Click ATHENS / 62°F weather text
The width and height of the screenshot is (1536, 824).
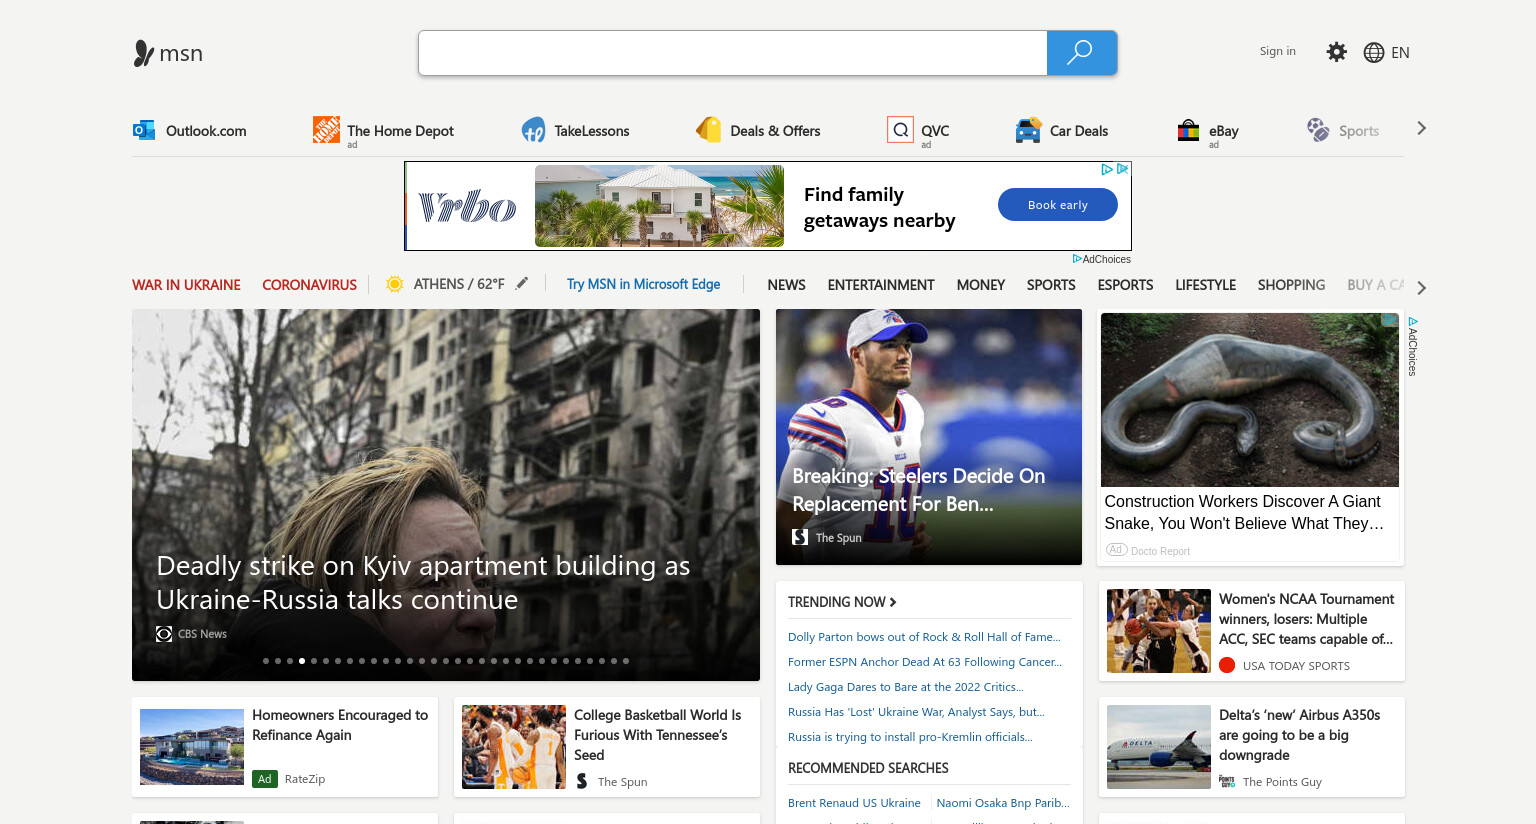pyautogui.click(x=459, y=284)
